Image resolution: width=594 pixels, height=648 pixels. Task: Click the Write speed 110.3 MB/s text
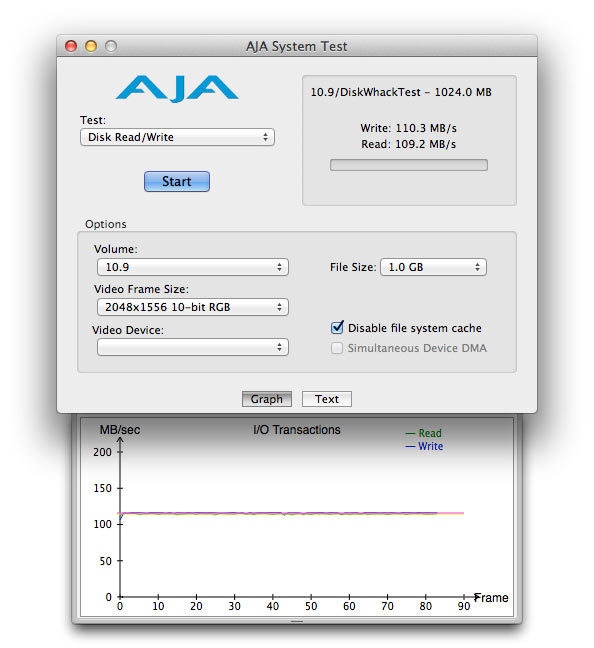[x=408, y=128]
